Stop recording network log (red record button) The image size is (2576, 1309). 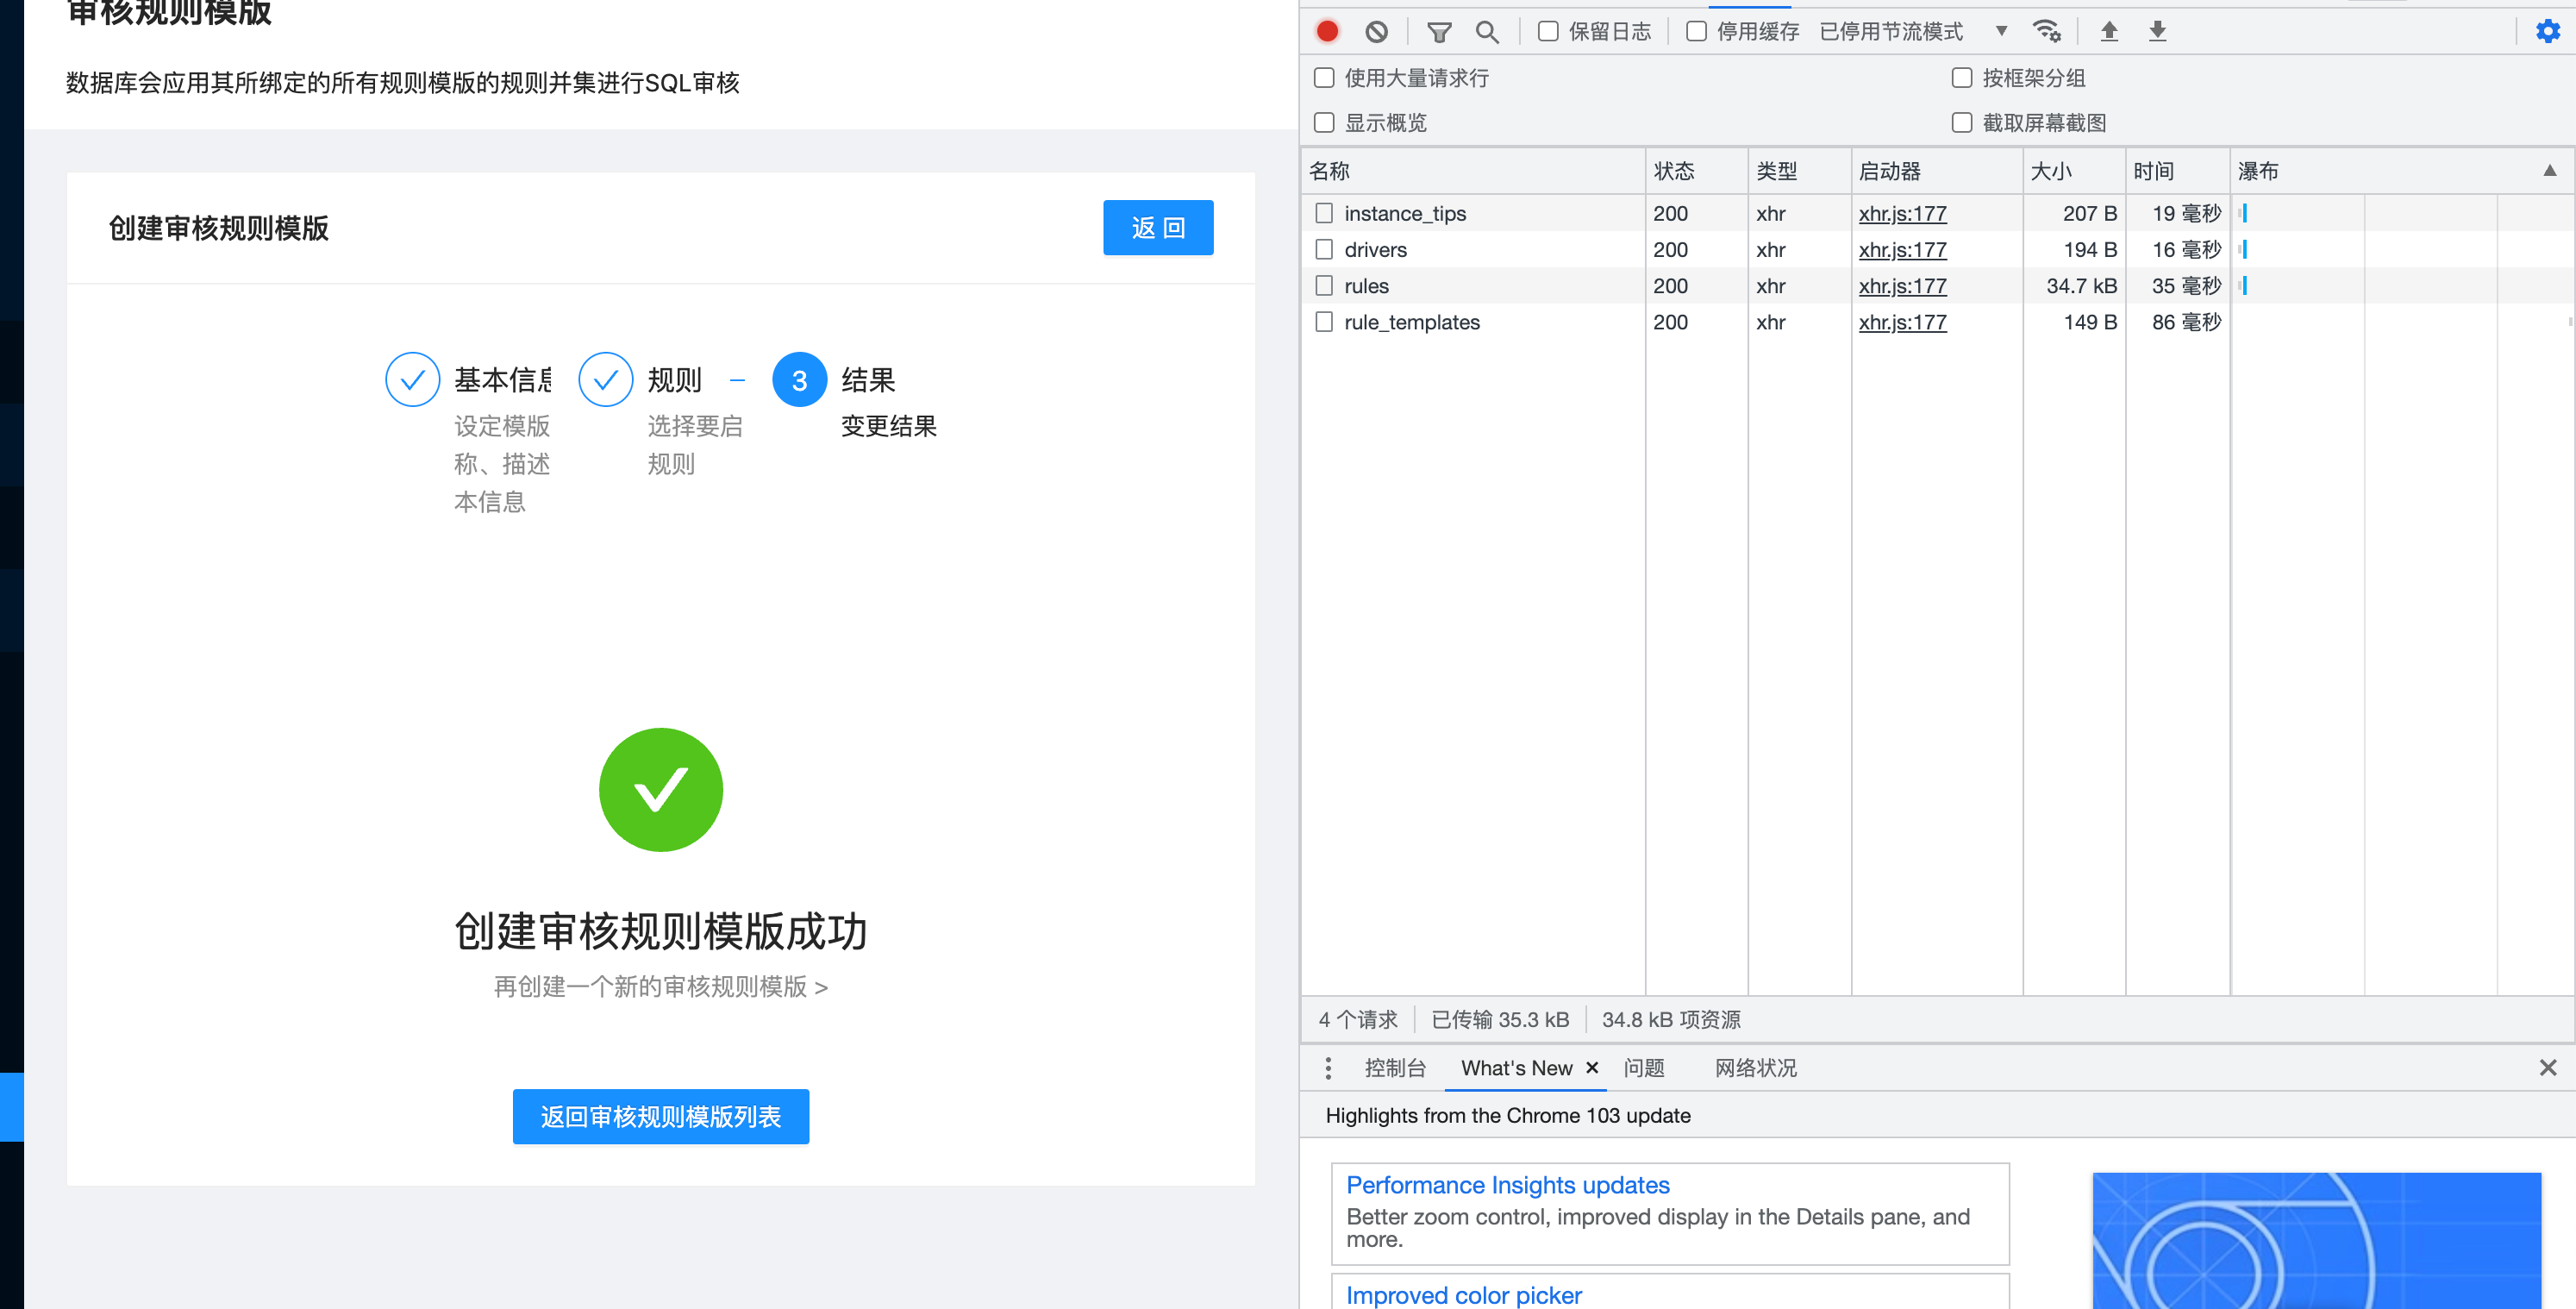click(1327, 31)
